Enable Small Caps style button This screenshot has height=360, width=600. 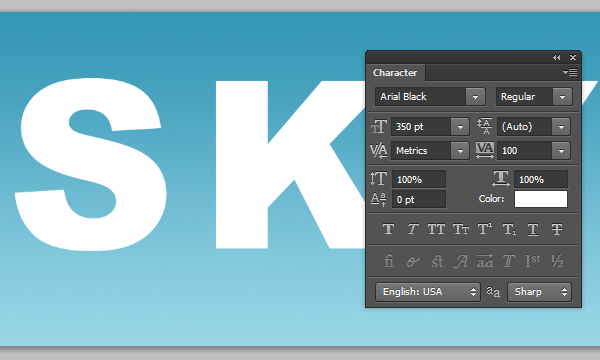461,229
